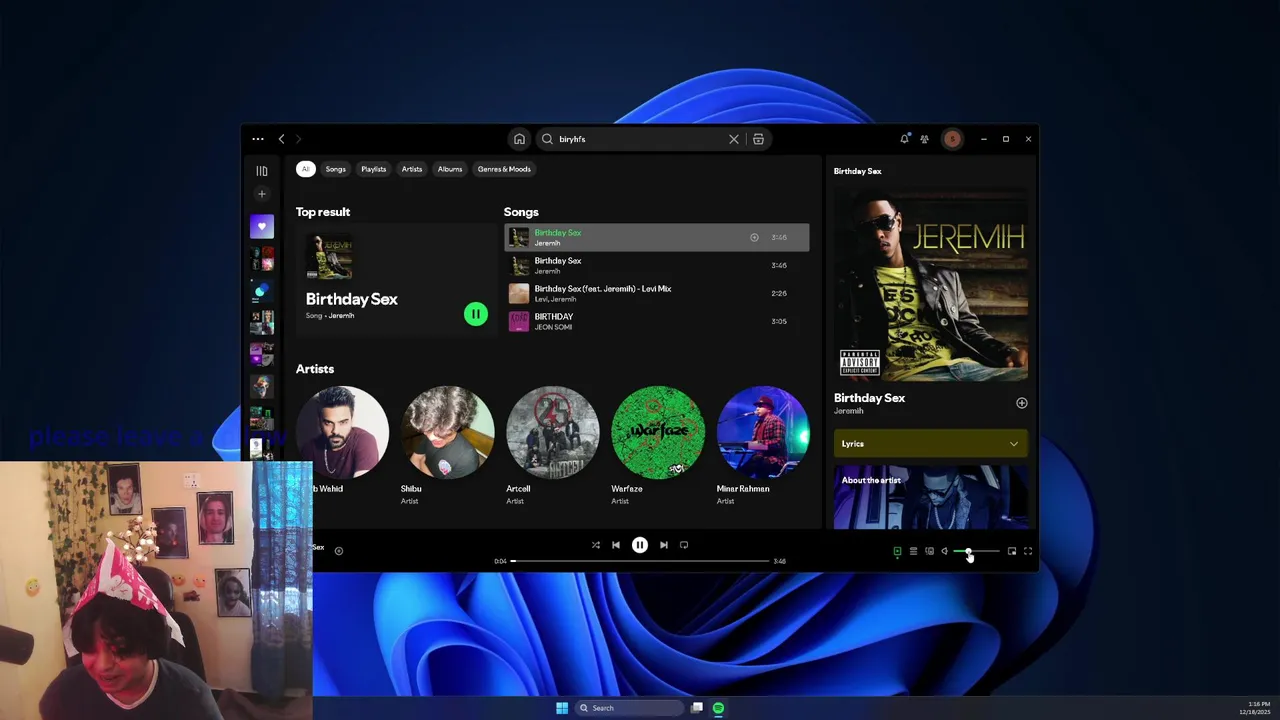Add now playing song to Liked Songs
Screen dimensions: 1280x720
pos(339,551)
